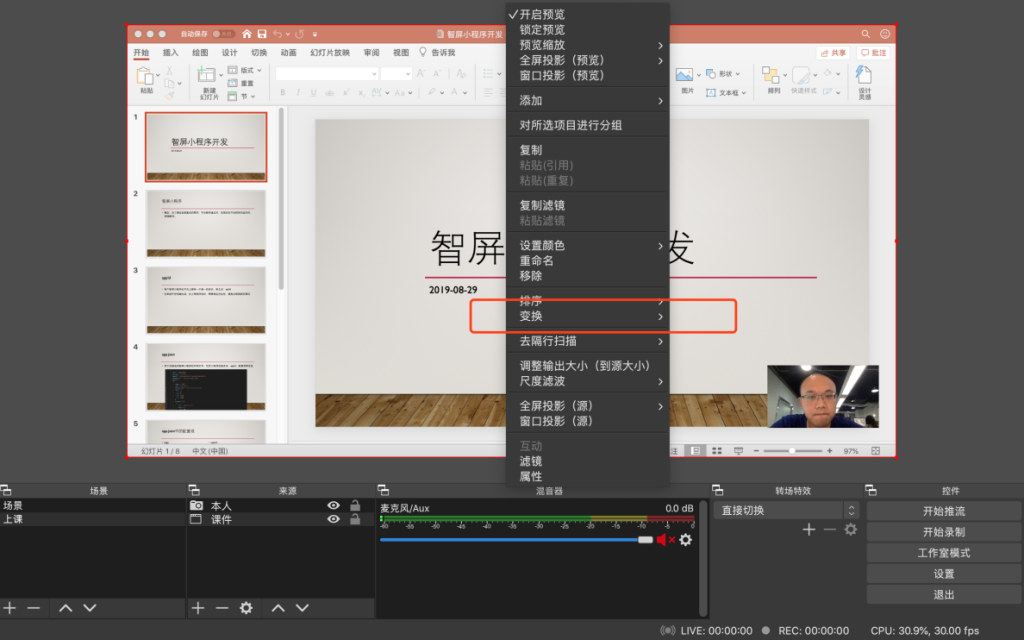
Task: Add a transition using the plus icon
Action: click(809, 529)
